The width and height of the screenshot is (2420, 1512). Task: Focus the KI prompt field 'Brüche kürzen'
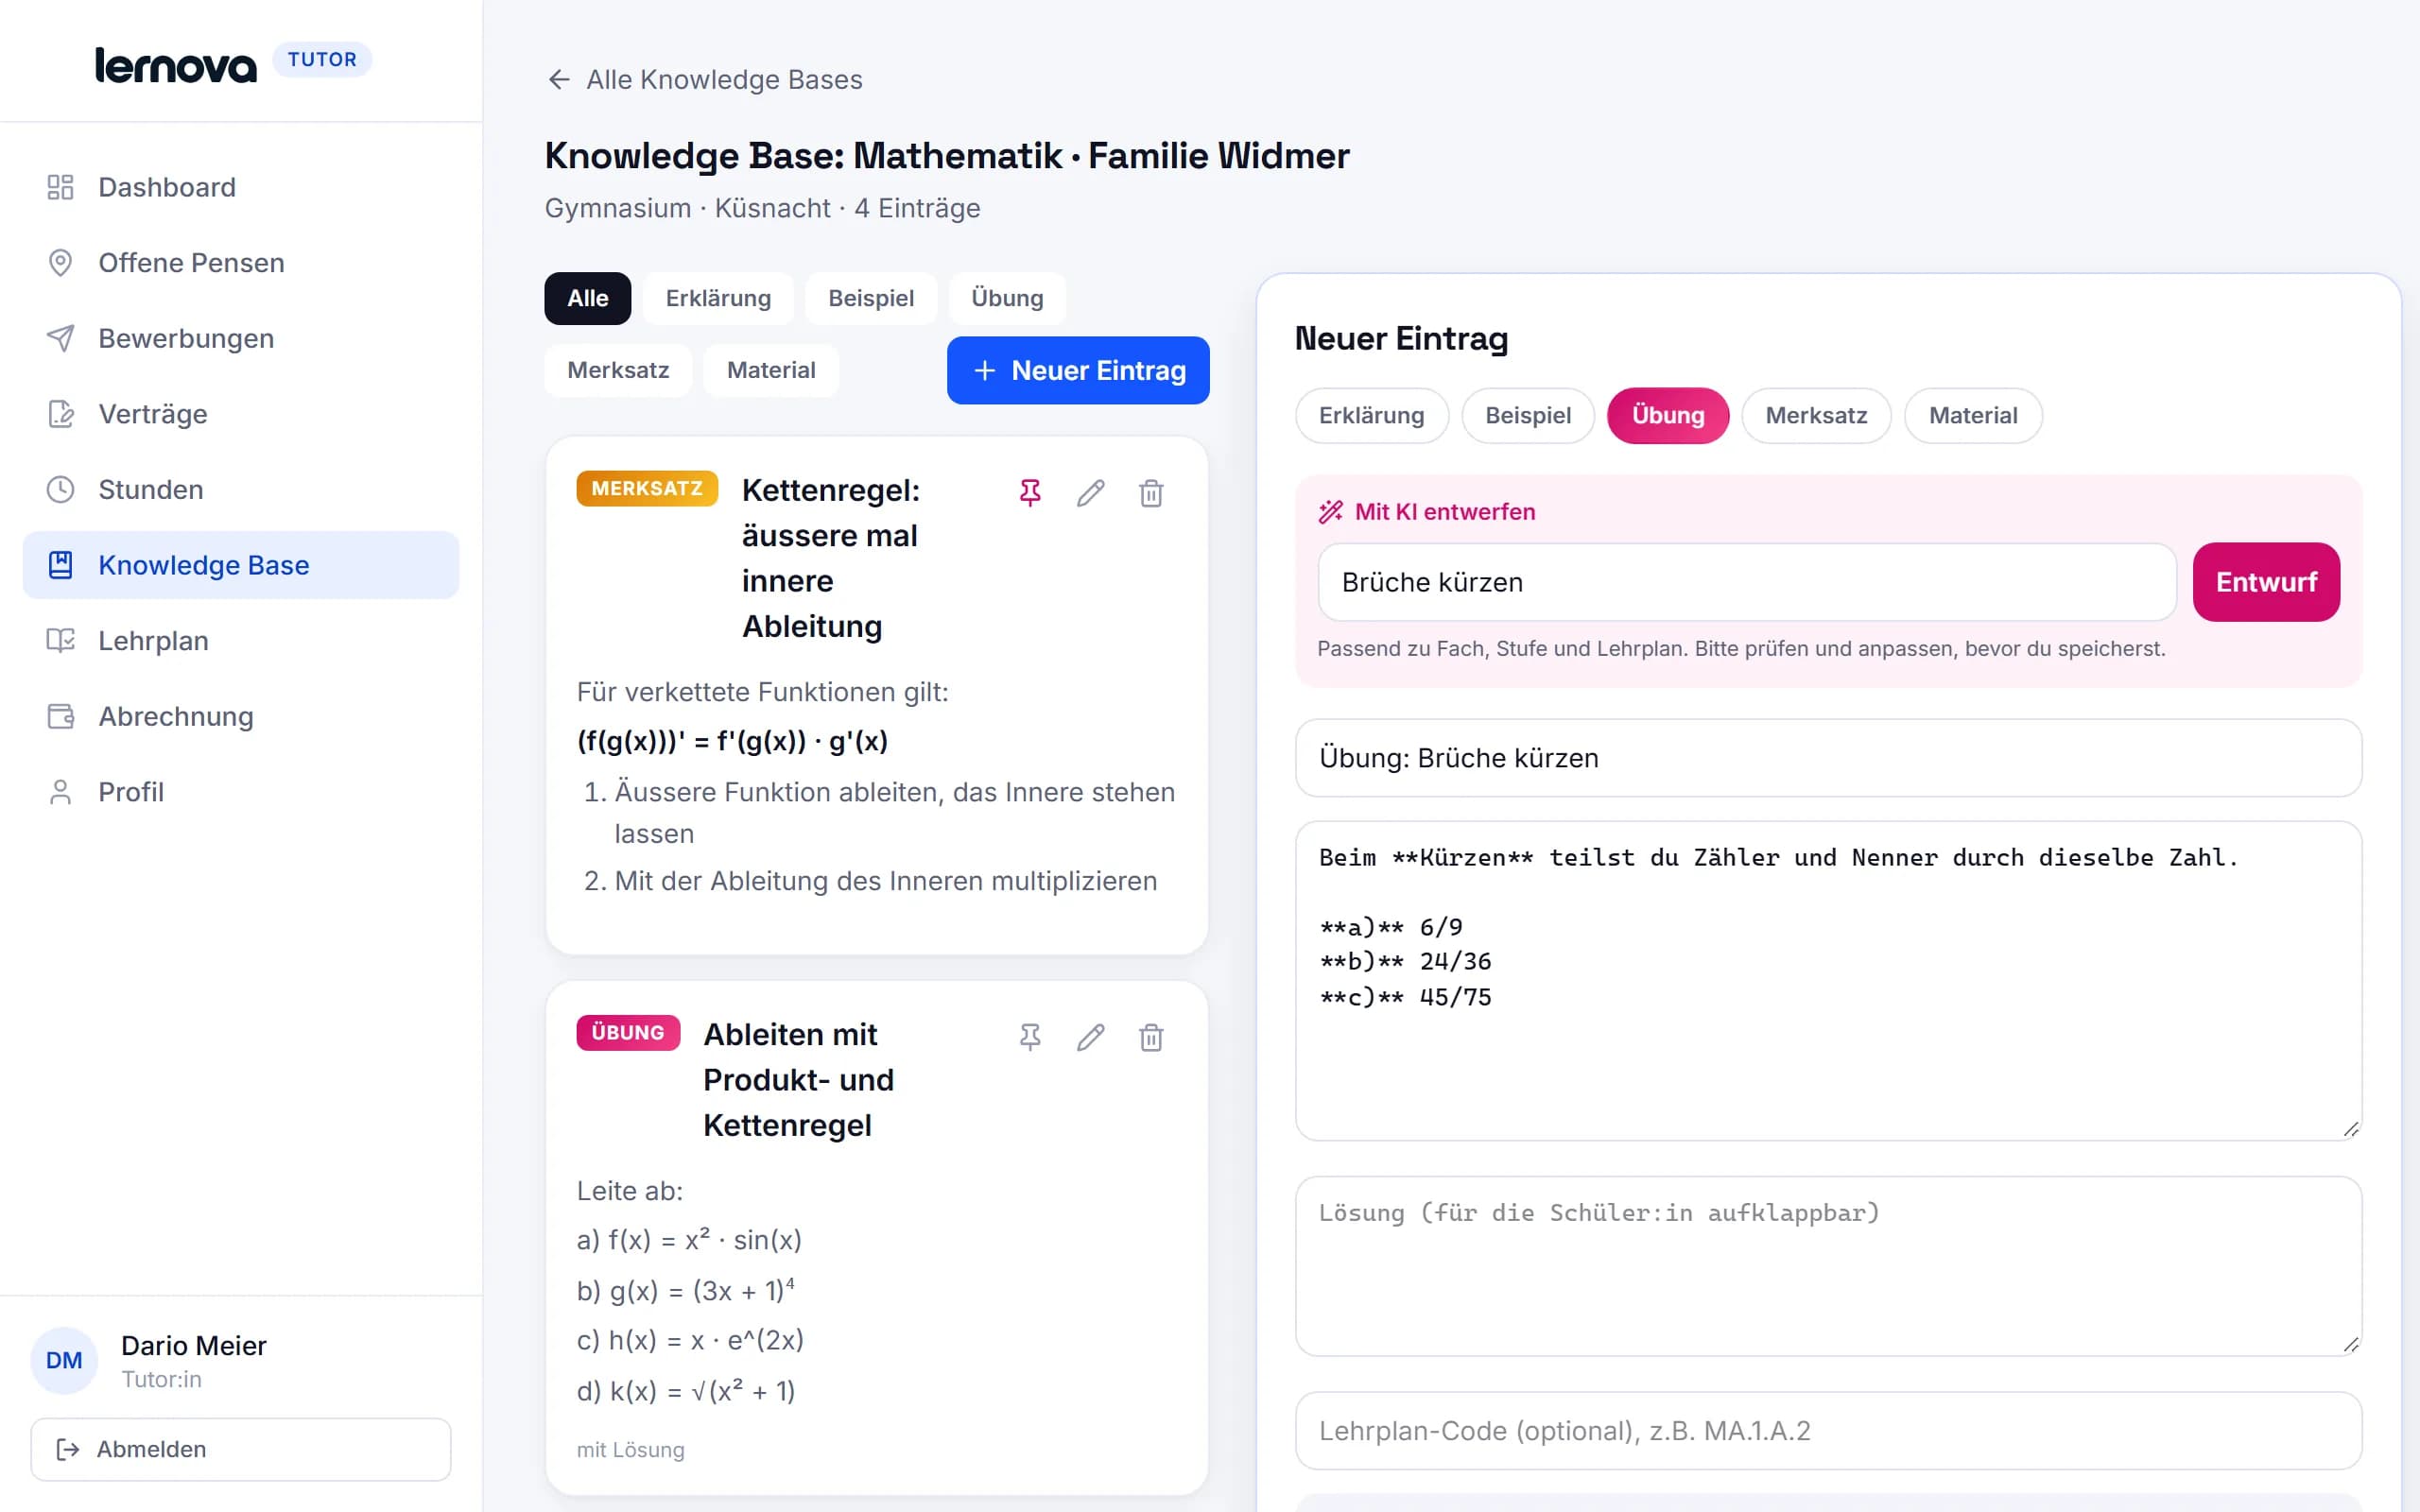tap(1747, 582)
